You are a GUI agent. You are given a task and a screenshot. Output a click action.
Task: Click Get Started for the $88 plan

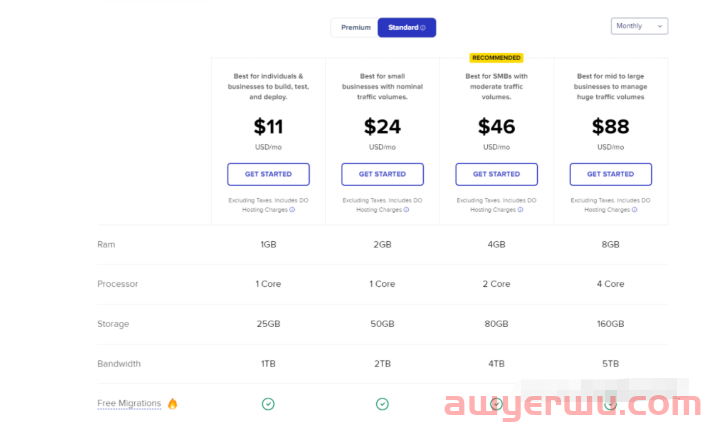point(611,174)
